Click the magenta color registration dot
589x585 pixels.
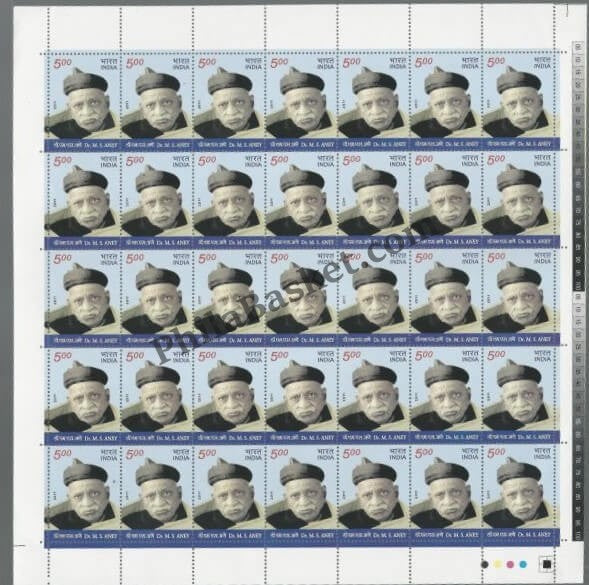(510, 564)
